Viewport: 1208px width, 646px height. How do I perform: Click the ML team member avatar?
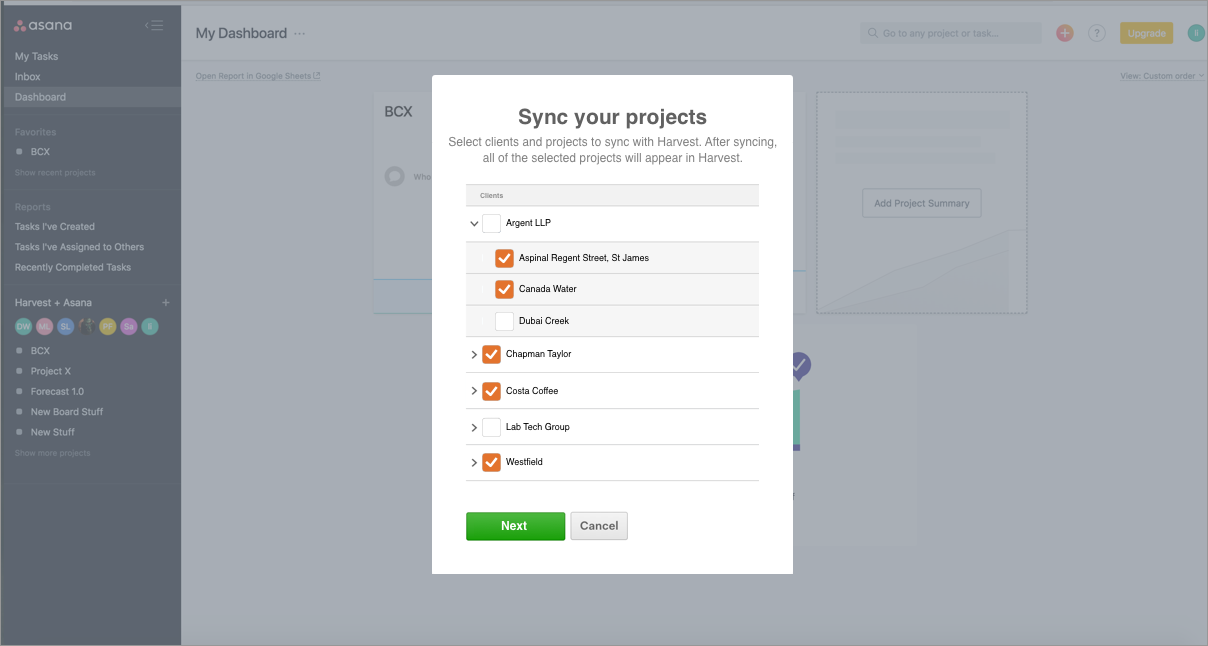(44, 327)
